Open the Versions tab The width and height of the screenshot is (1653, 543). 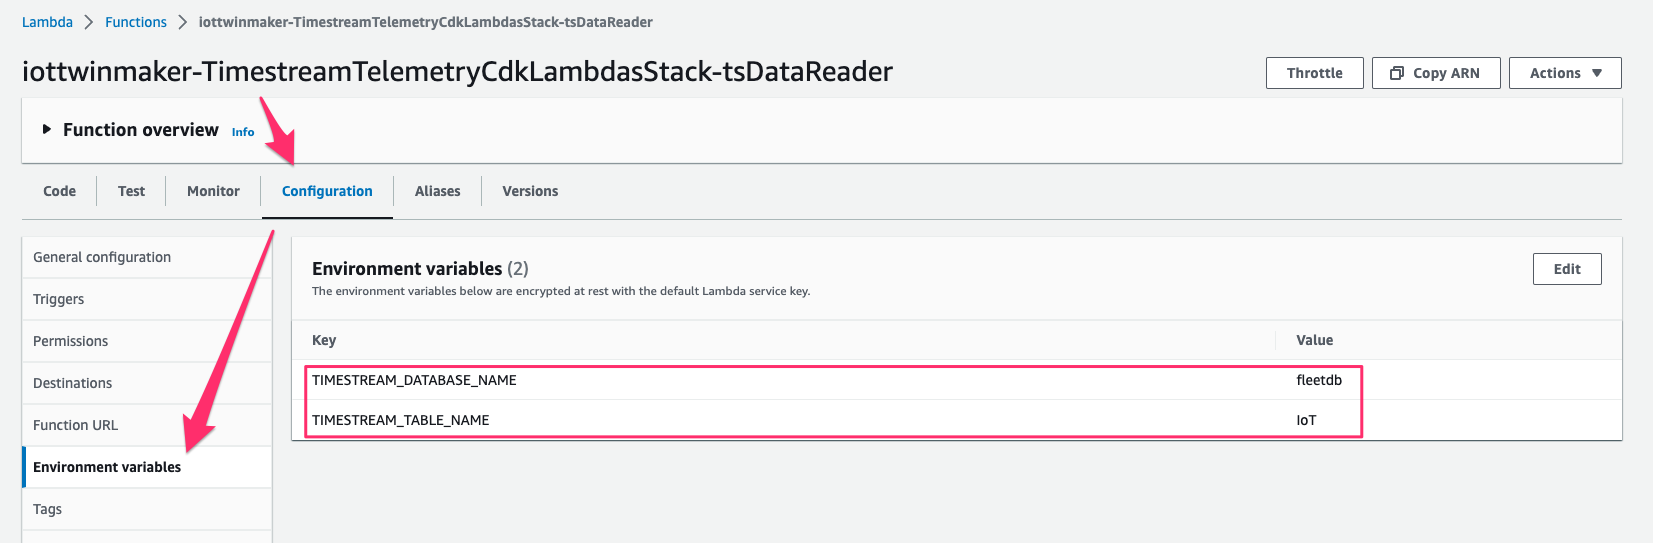pos(530,191)
